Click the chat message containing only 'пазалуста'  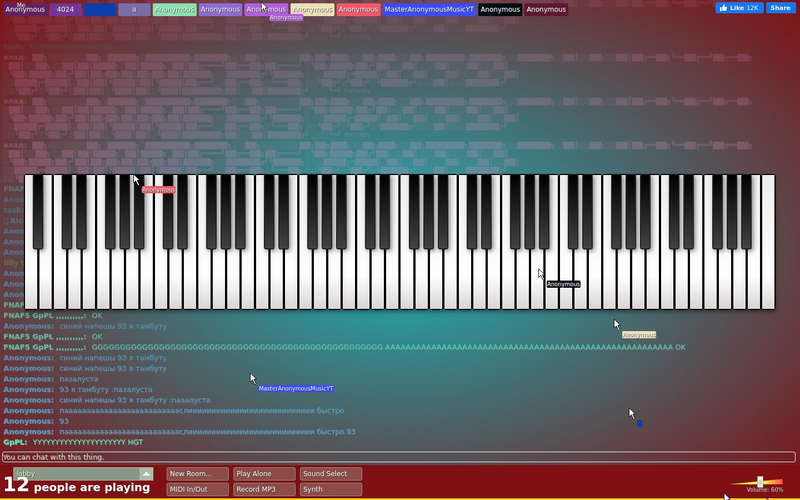79,379
